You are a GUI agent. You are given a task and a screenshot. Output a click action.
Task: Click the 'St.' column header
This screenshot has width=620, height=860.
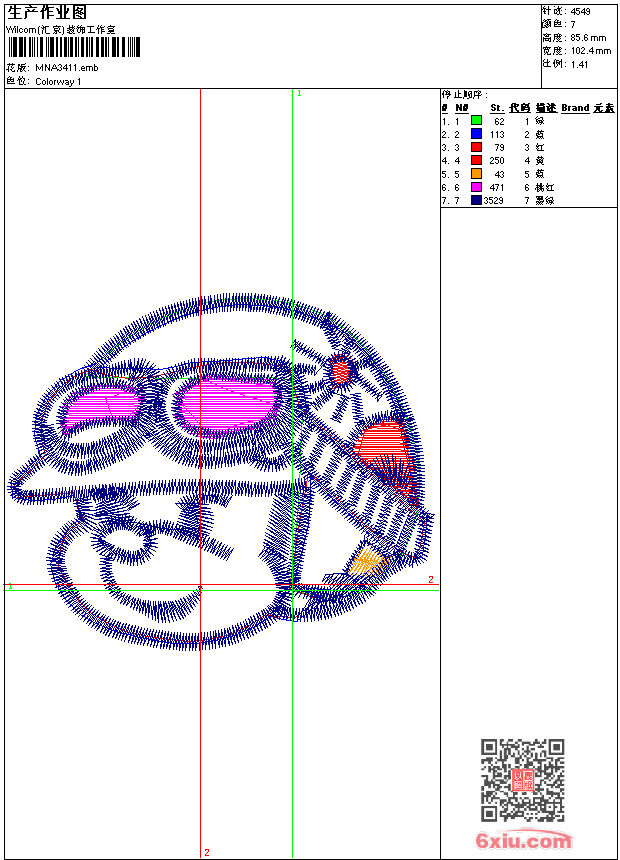click(497, 108)
